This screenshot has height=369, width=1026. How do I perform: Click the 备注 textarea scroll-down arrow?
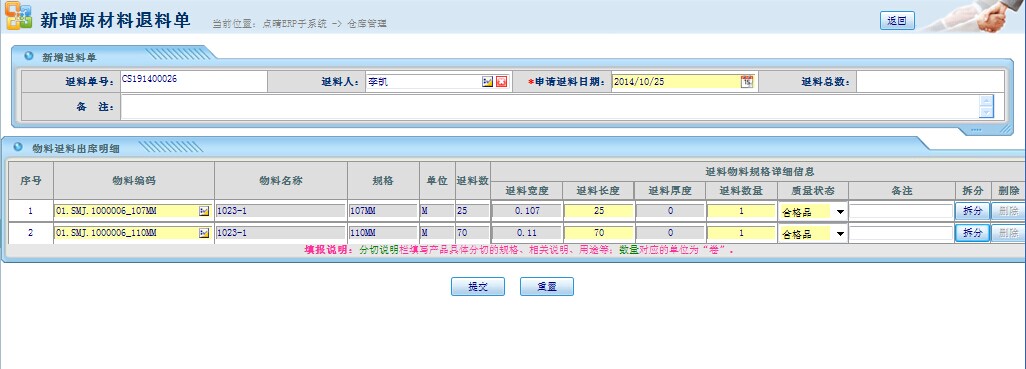pos(986,113)
